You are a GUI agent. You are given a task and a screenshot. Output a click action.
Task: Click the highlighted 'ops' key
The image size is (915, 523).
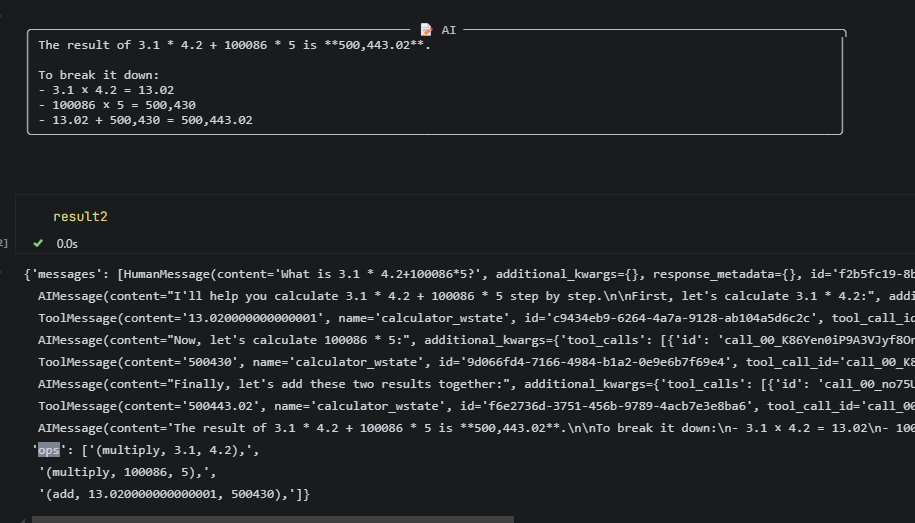48,450
